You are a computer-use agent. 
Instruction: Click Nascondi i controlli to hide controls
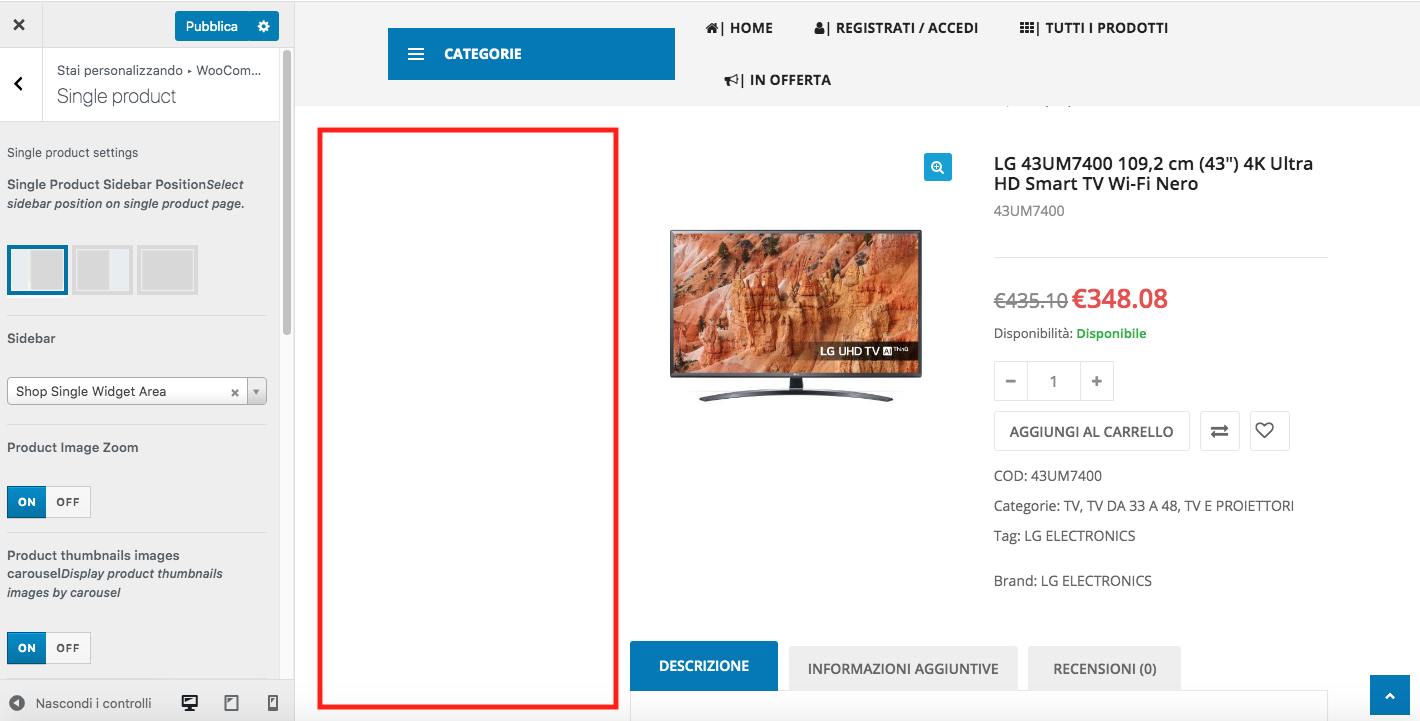[x=81, y=703]
